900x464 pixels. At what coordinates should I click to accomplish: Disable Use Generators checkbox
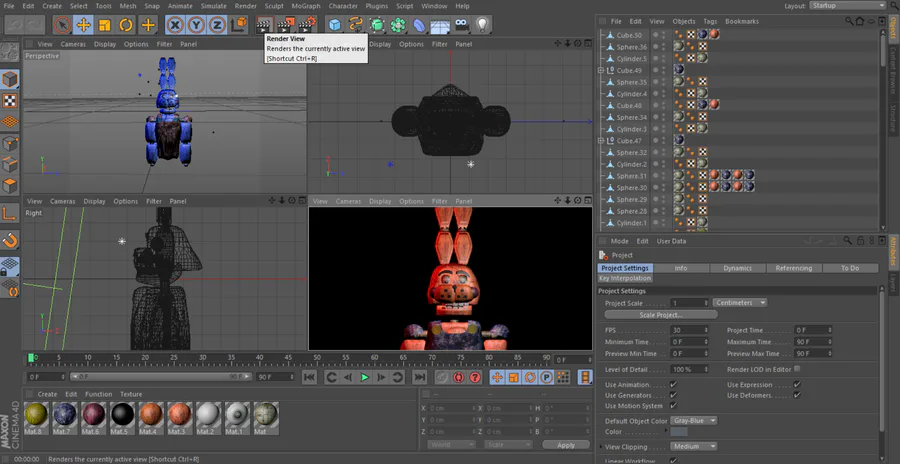click(673, 395)
